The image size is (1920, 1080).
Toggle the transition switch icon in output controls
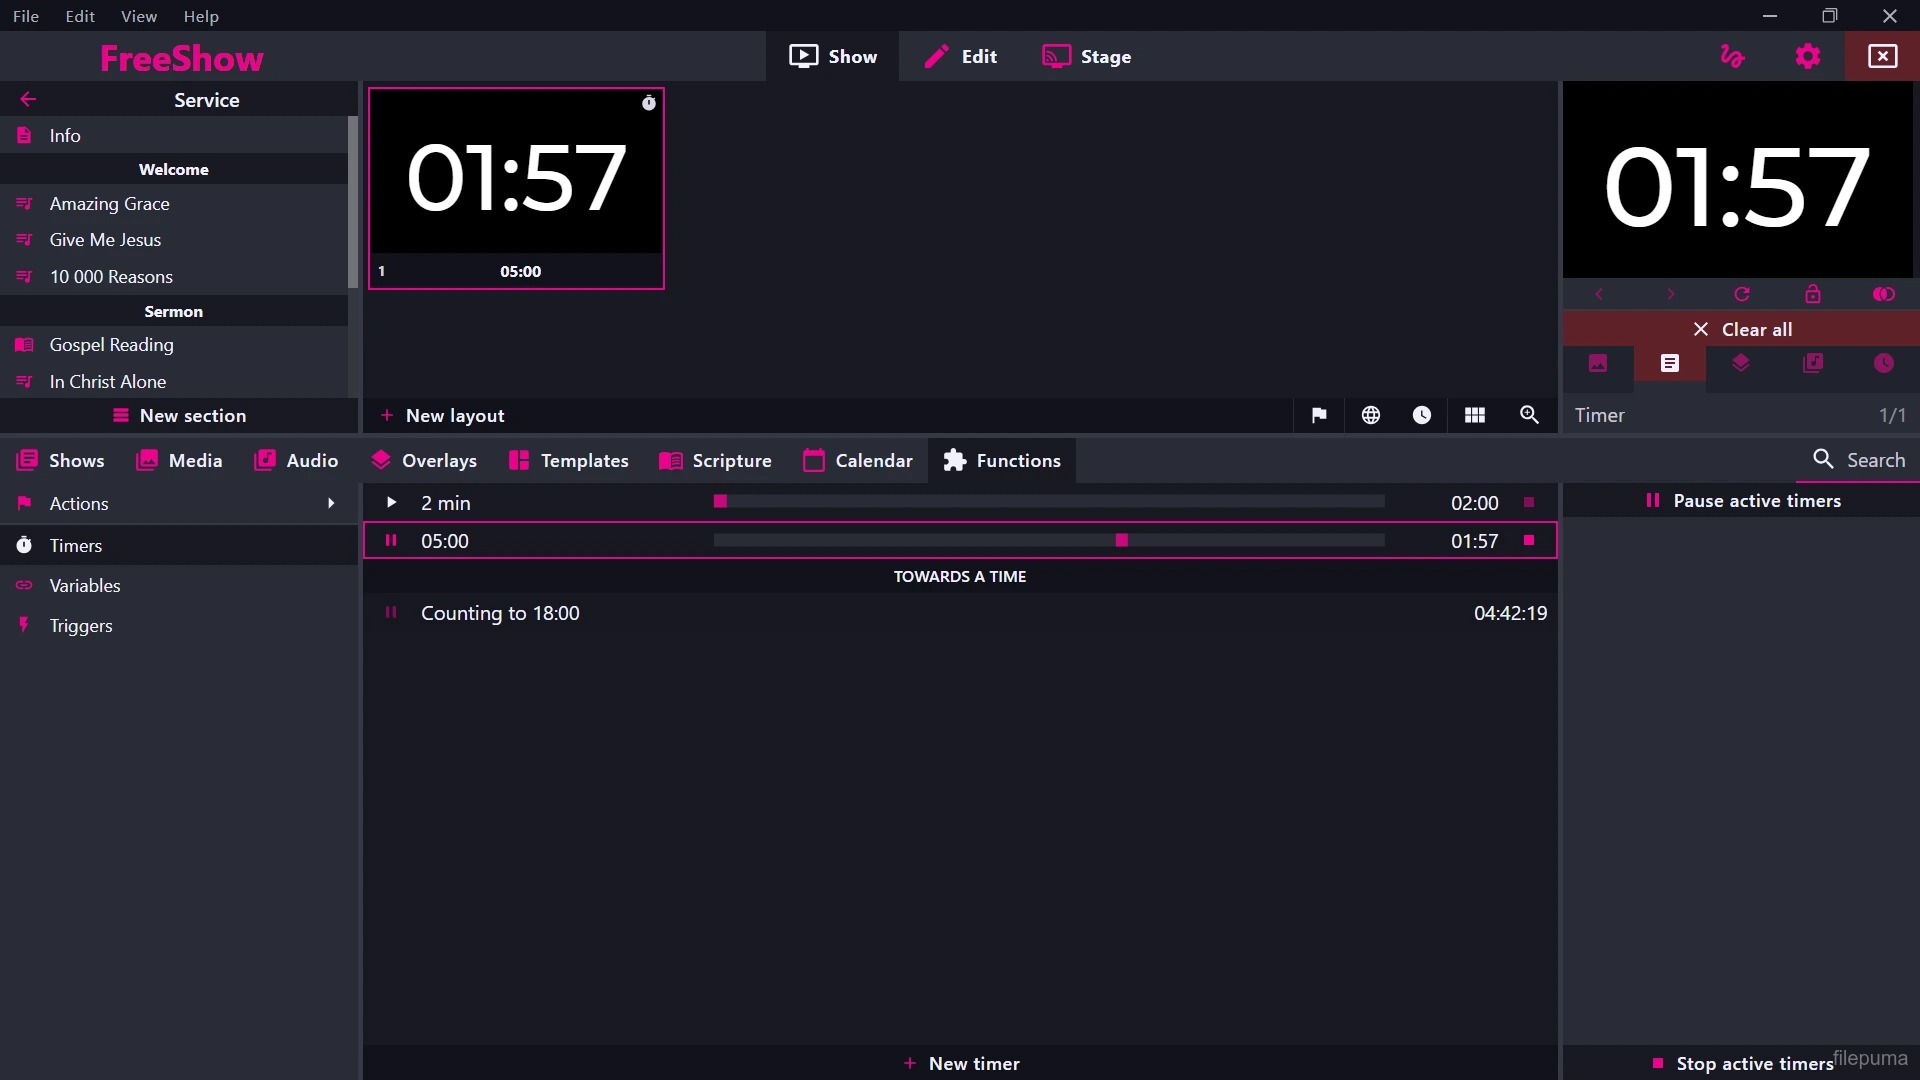[1884, 294]
